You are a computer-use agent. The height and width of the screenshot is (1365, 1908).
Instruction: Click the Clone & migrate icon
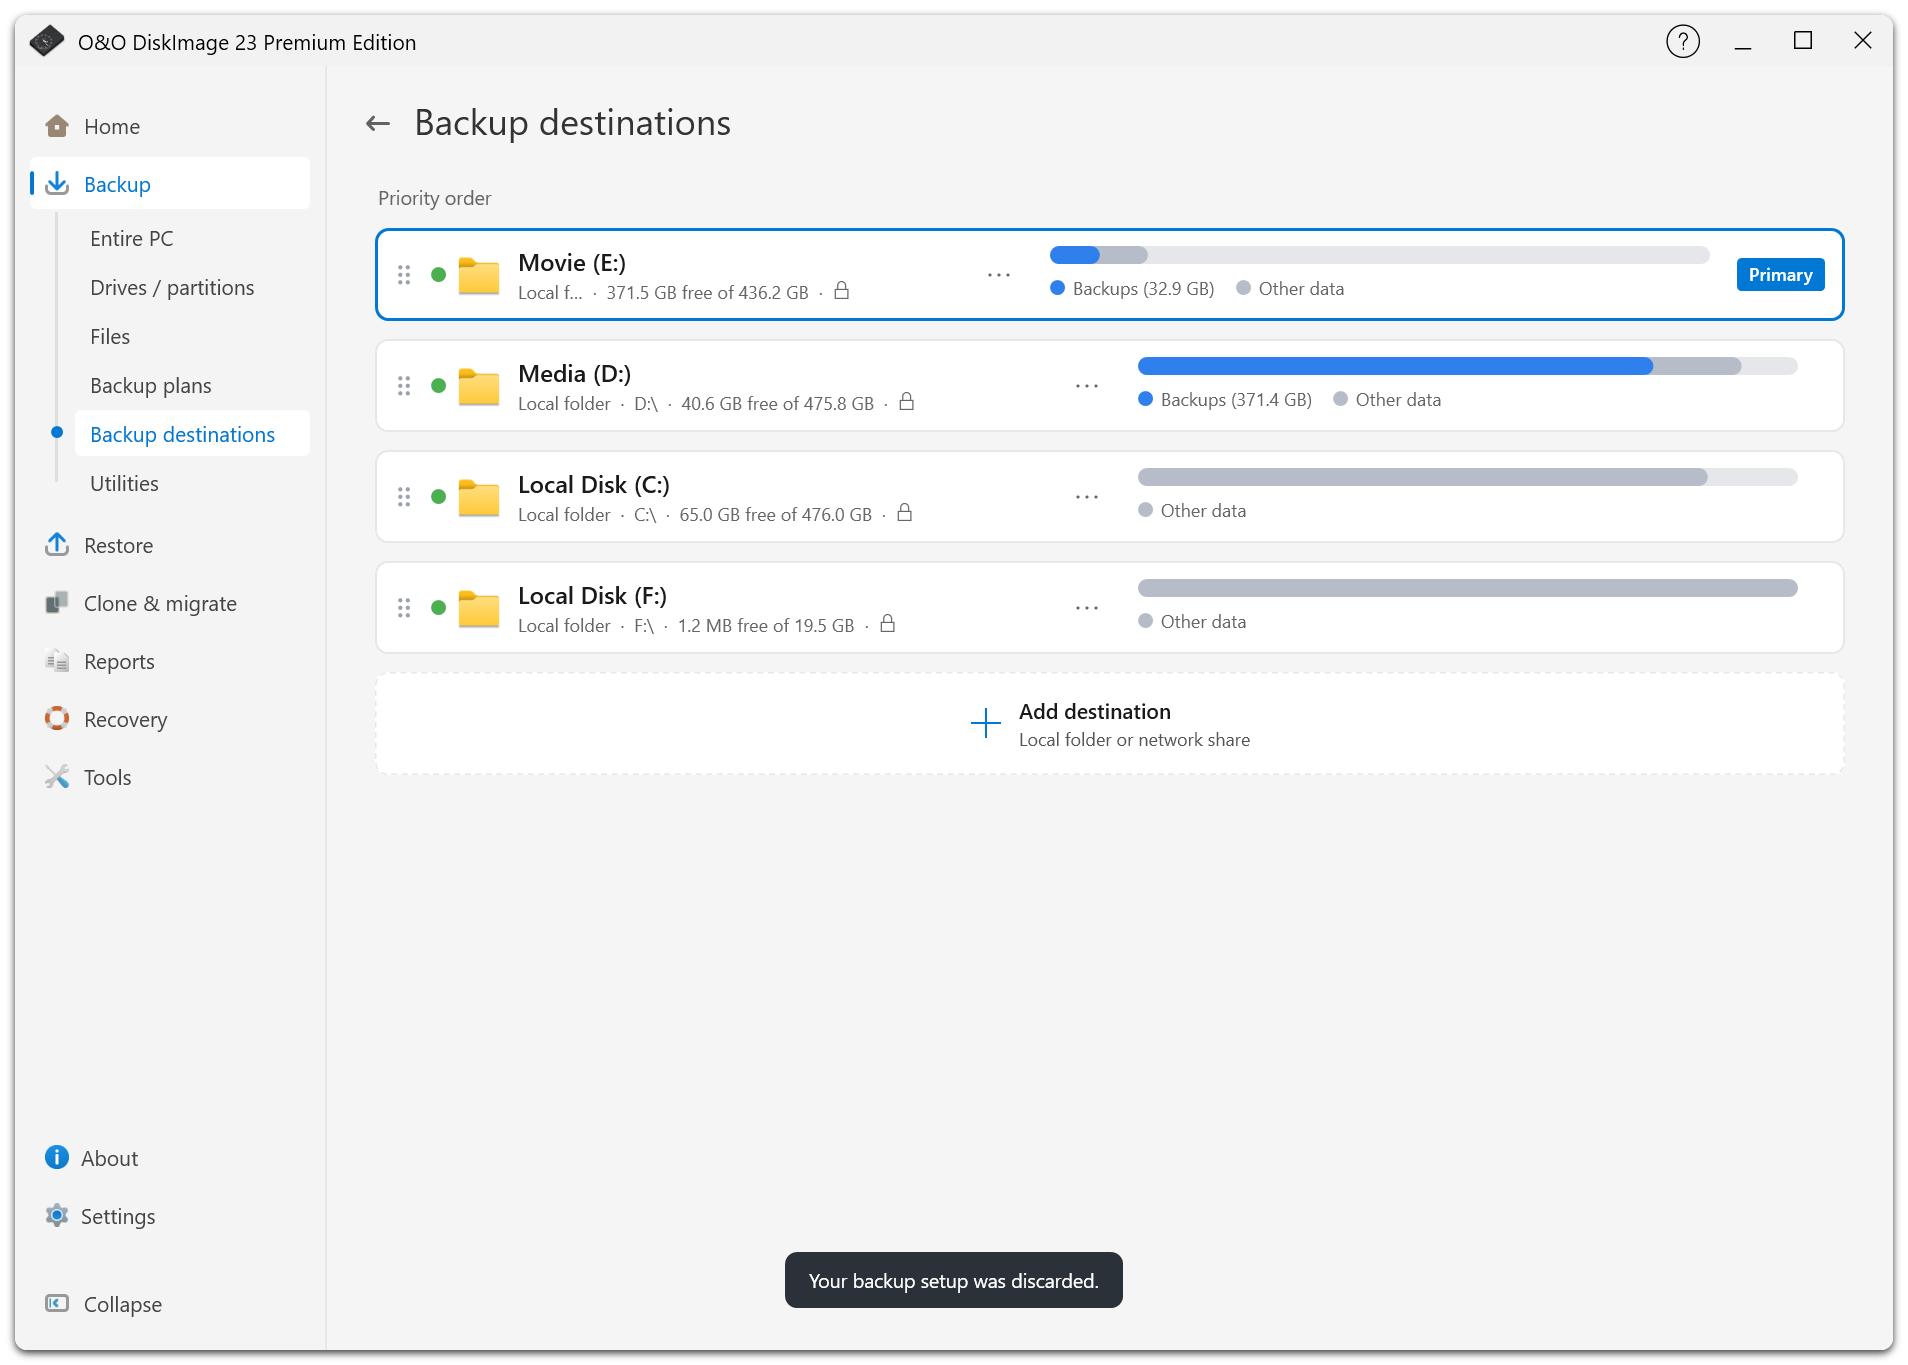pos(57,603)
